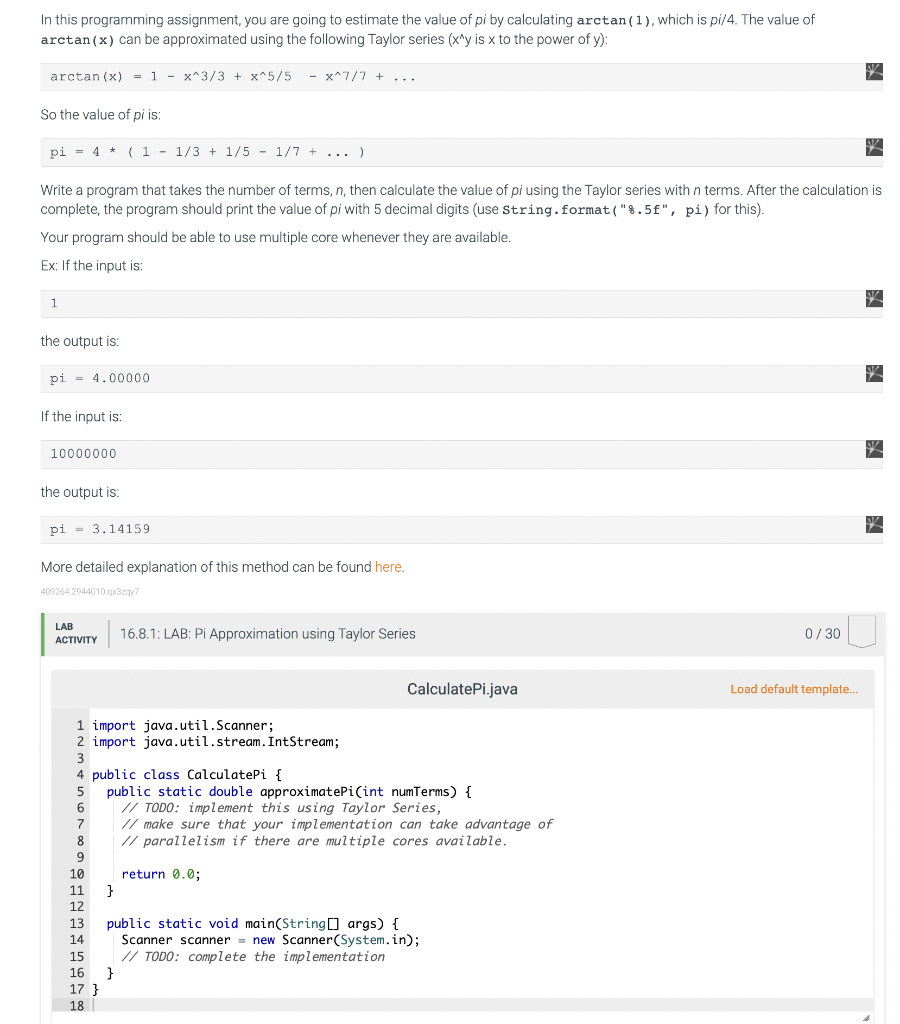Click the 16.8.1 LAB Pi Approximation title
Image resolution: width=900 pixels, height=1024 pixels.
pyautogui.click(x=268, y=633)
